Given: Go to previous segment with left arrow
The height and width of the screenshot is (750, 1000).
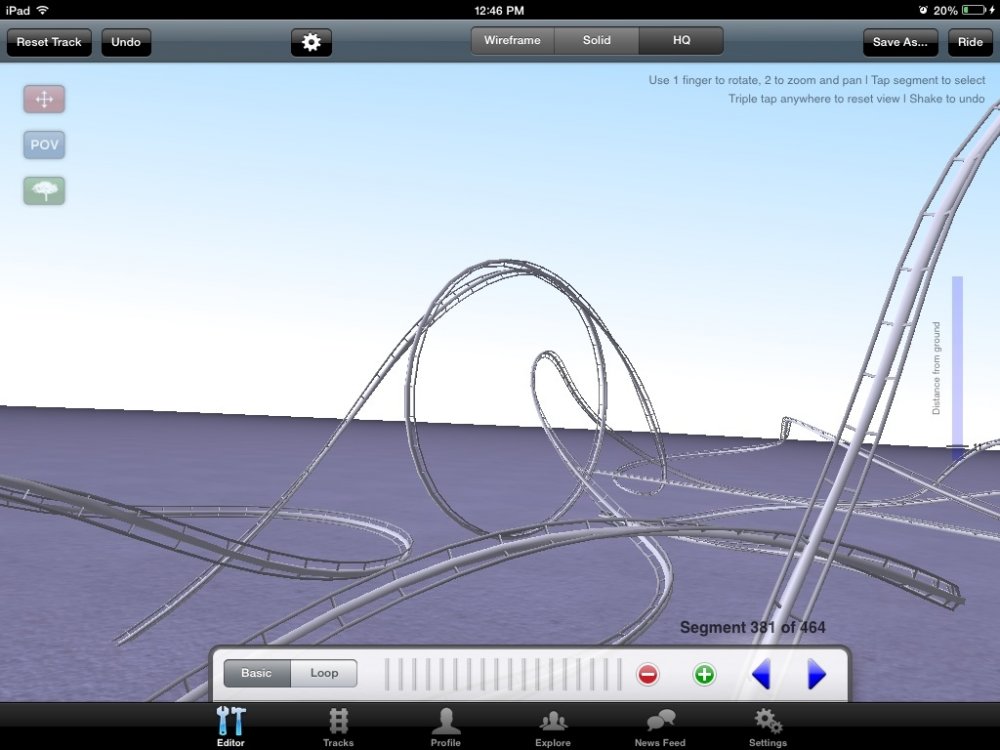Looking at the screenshot, I should 761,674.
